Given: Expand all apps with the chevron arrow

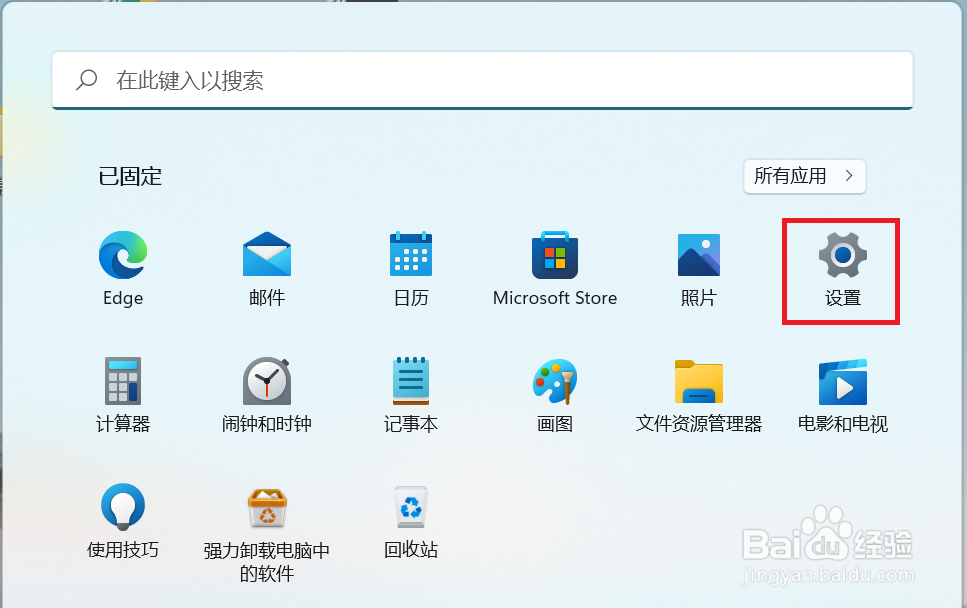Looking at the screenshot, I should [850, 176].
